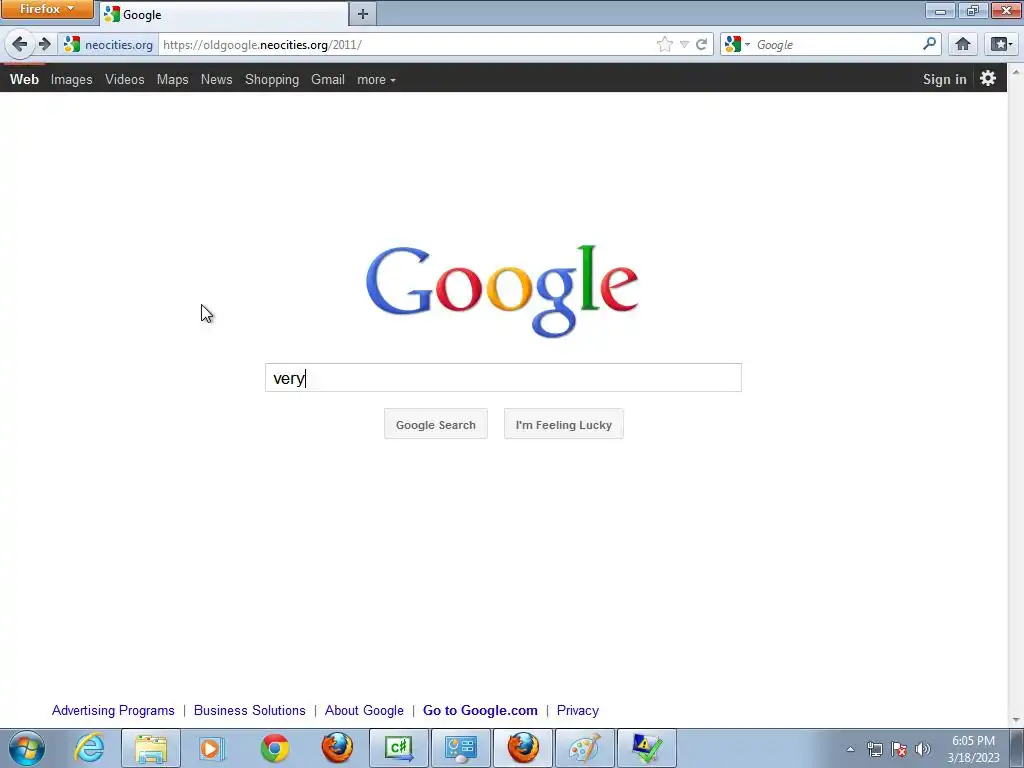The width and height of the screenshot is (1024, 768).
Task: Open Google options gear icon
Action: pyautogui.click(x=988, y=78)
